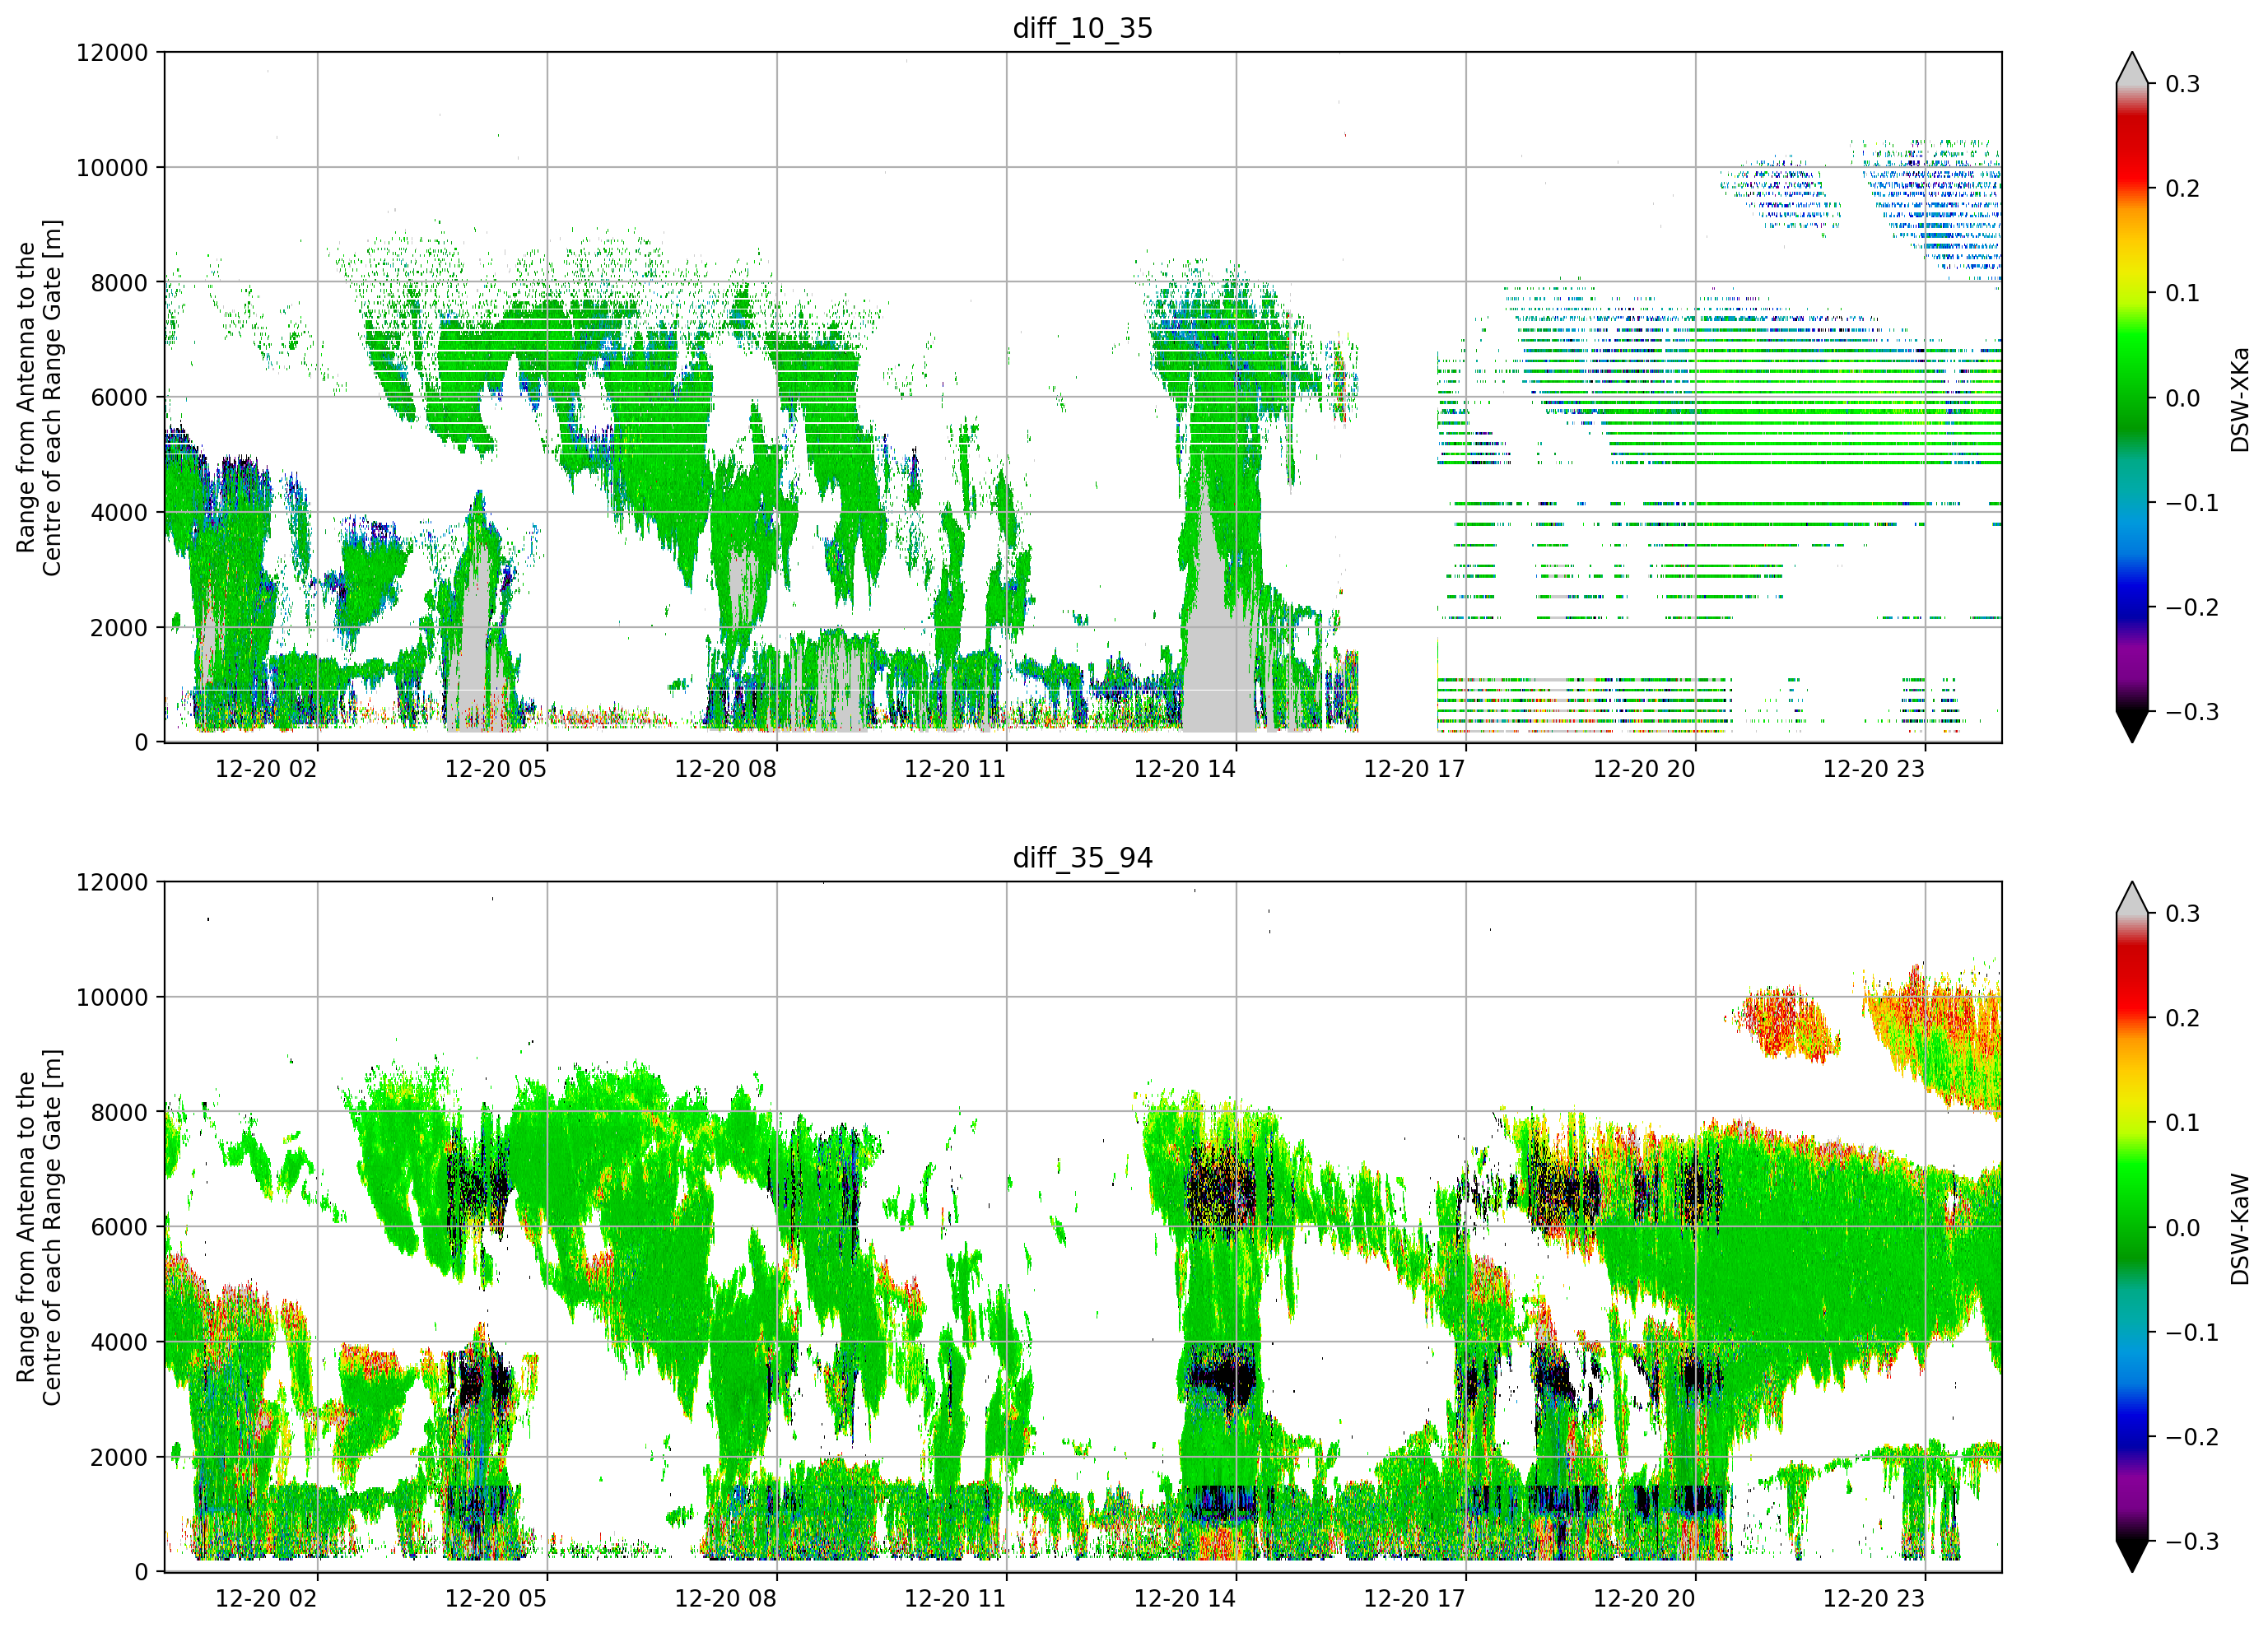
Task: Click "12-20 14" tick under the diff_35_94 plot
Action: (x=1185, y=1599)
